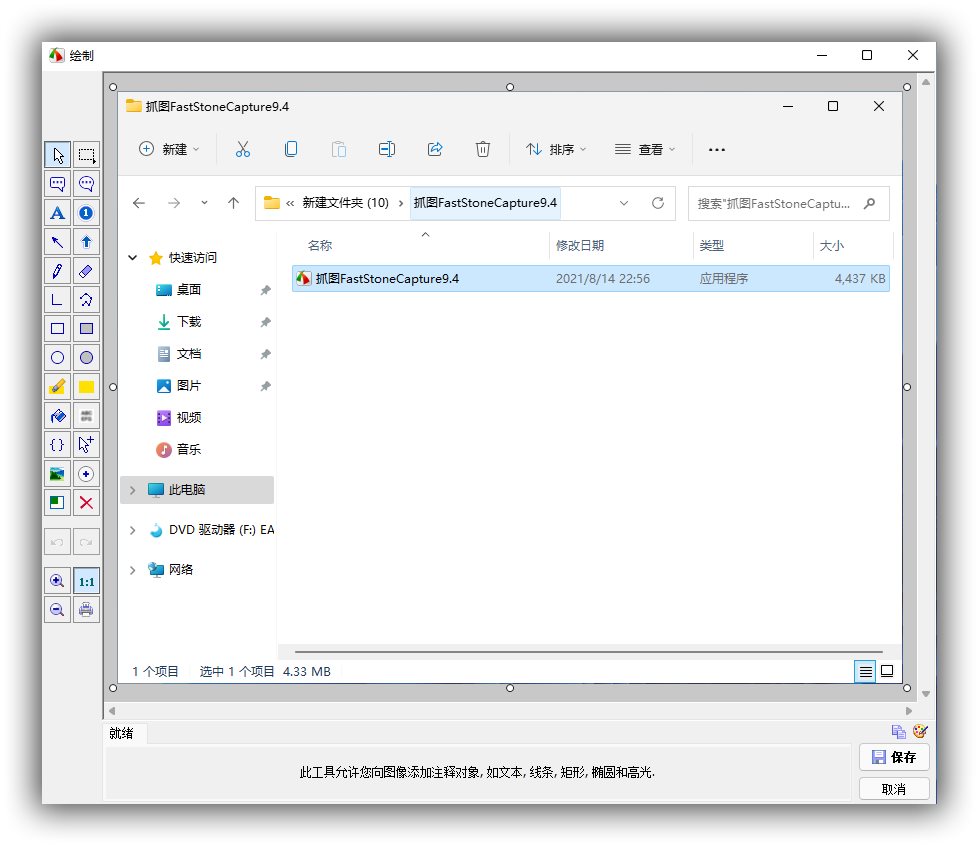The height and width of the screenshot is (846, 979).
Task: Expand the DVD 驱动器 (F:) node
Action: (132, 530)
